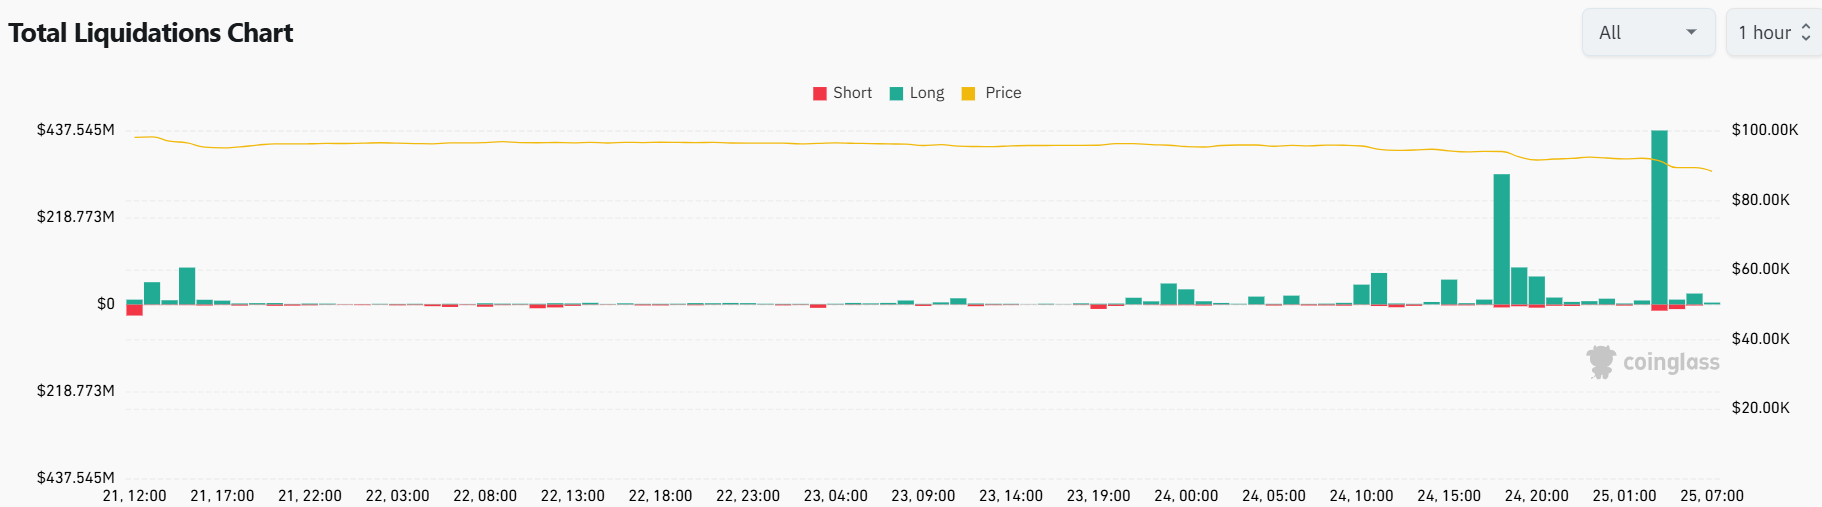The width and height of the screenshot is (1822, 507).
Task: Toggle the Long series legend item
Action: pyautogui.click(x=917, y=93)
